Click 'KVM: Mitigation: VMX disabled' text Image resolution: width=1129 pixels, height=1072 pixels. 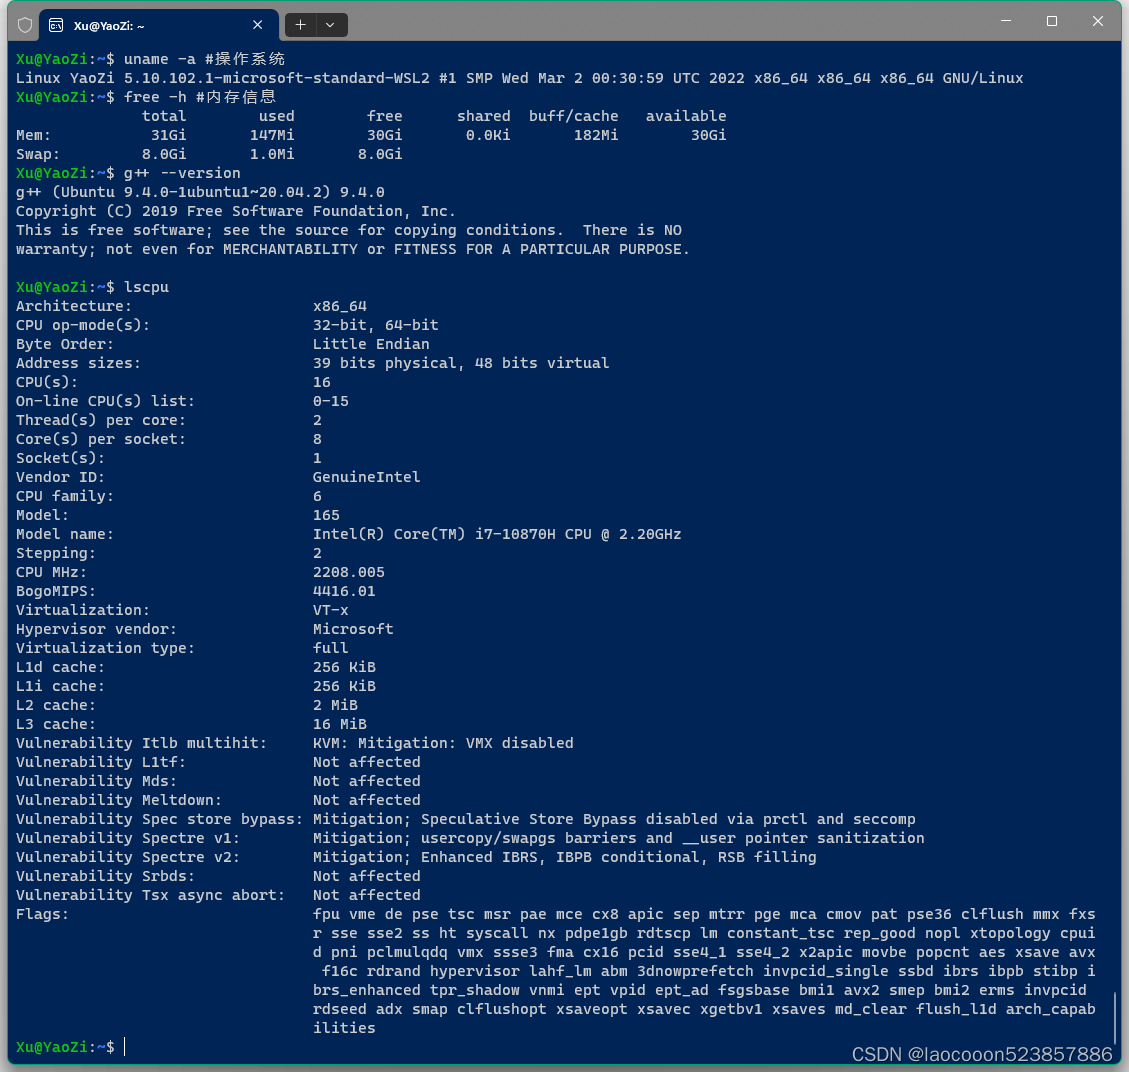point(443,743)
